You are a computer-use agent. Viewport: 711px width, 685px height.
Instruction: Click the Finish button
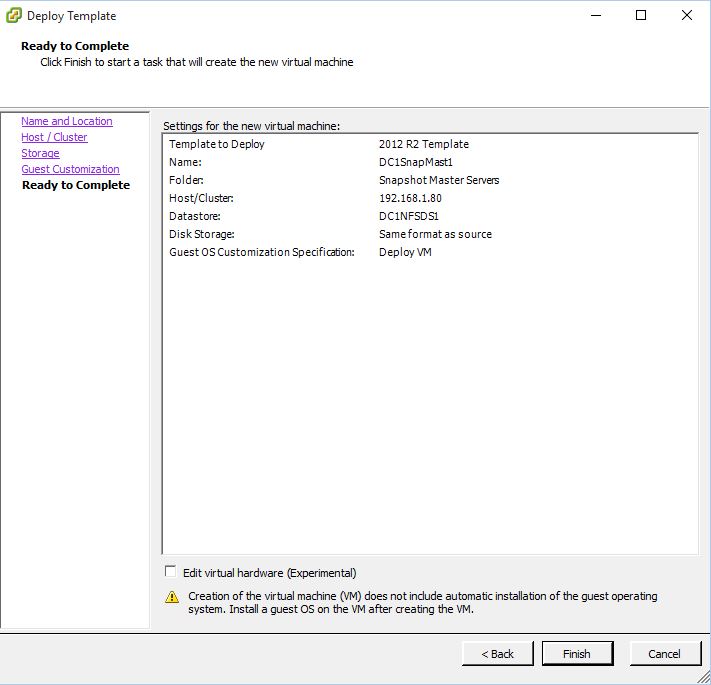click(577, 654)
